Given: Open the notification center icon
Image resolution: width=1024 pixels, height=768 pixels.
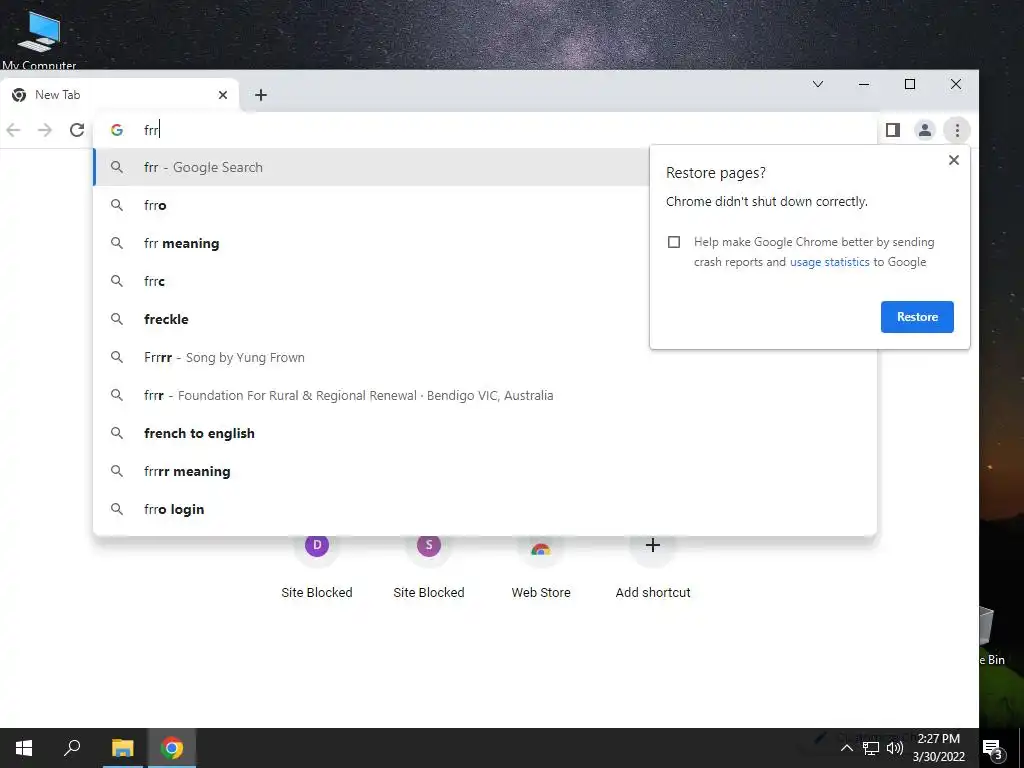Looking at the screenshot, I should click(992, 748).
